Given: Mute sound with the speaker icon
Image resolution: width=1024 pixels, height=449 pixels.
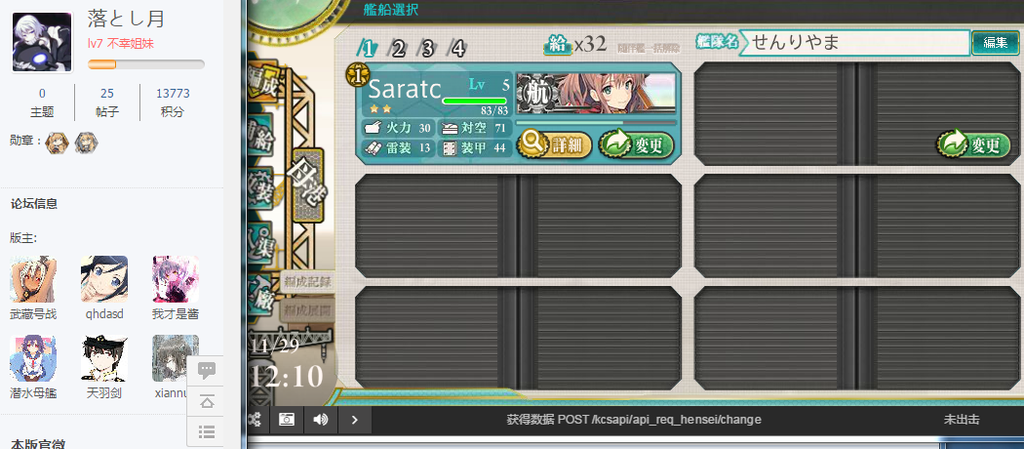Looking at the screenshot, I should point(320,420).
